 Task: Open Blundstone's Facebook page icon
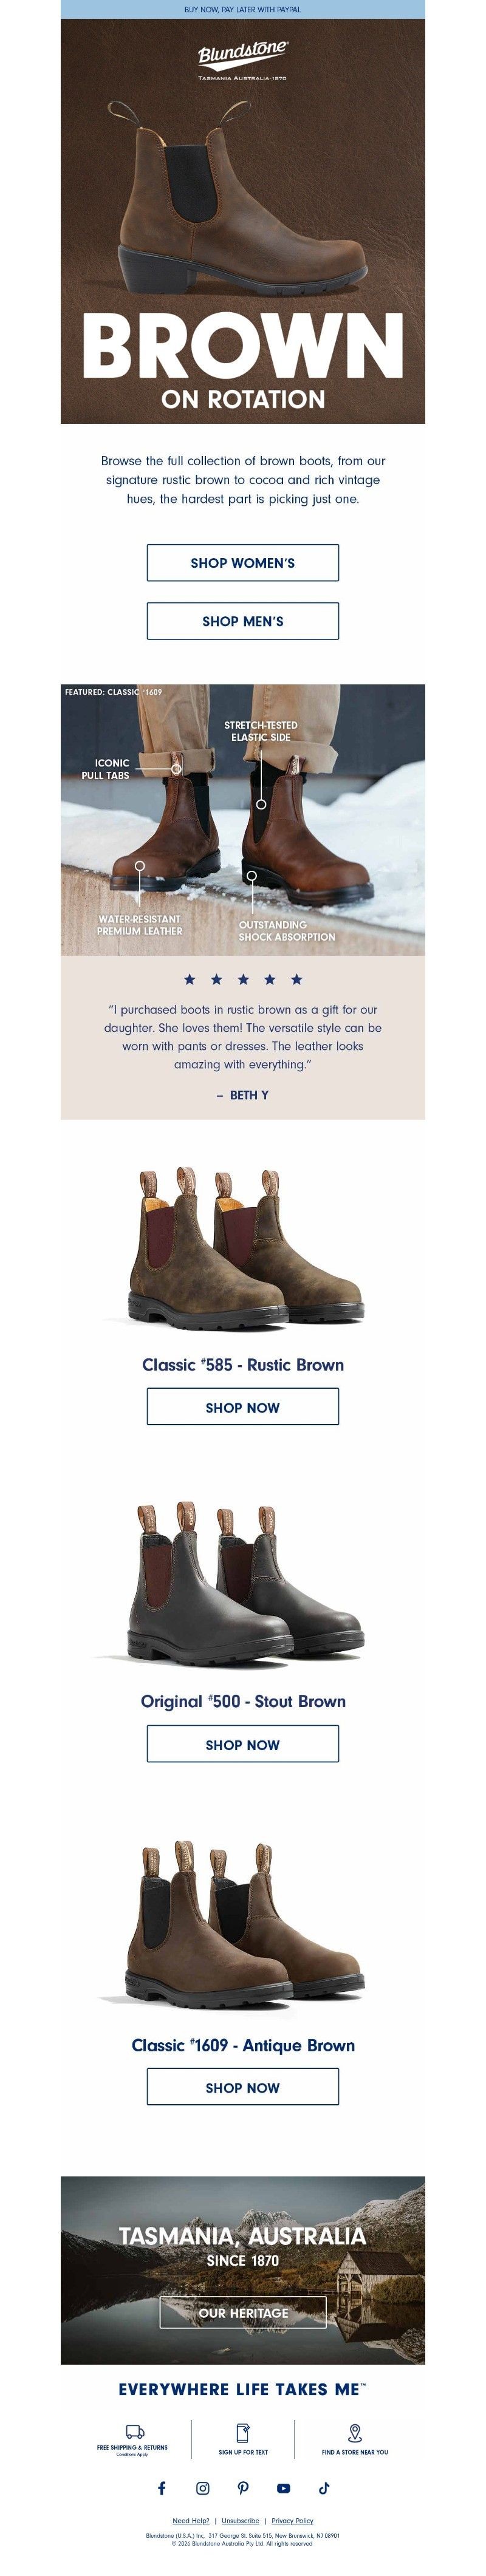click(162, 2487)
